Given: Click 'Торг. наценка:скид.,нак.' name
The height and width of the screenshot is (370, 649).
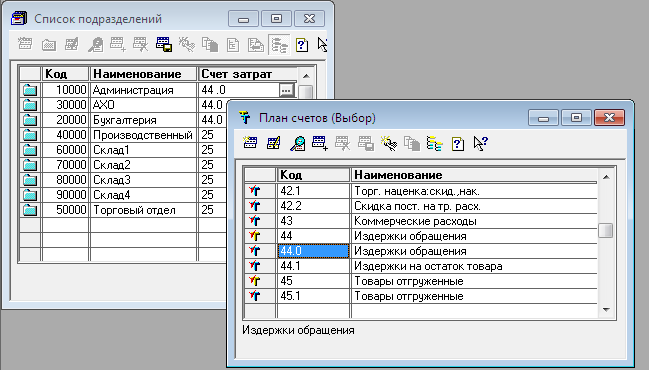Looking at the screenshot, I should click(x=416, y=191).
